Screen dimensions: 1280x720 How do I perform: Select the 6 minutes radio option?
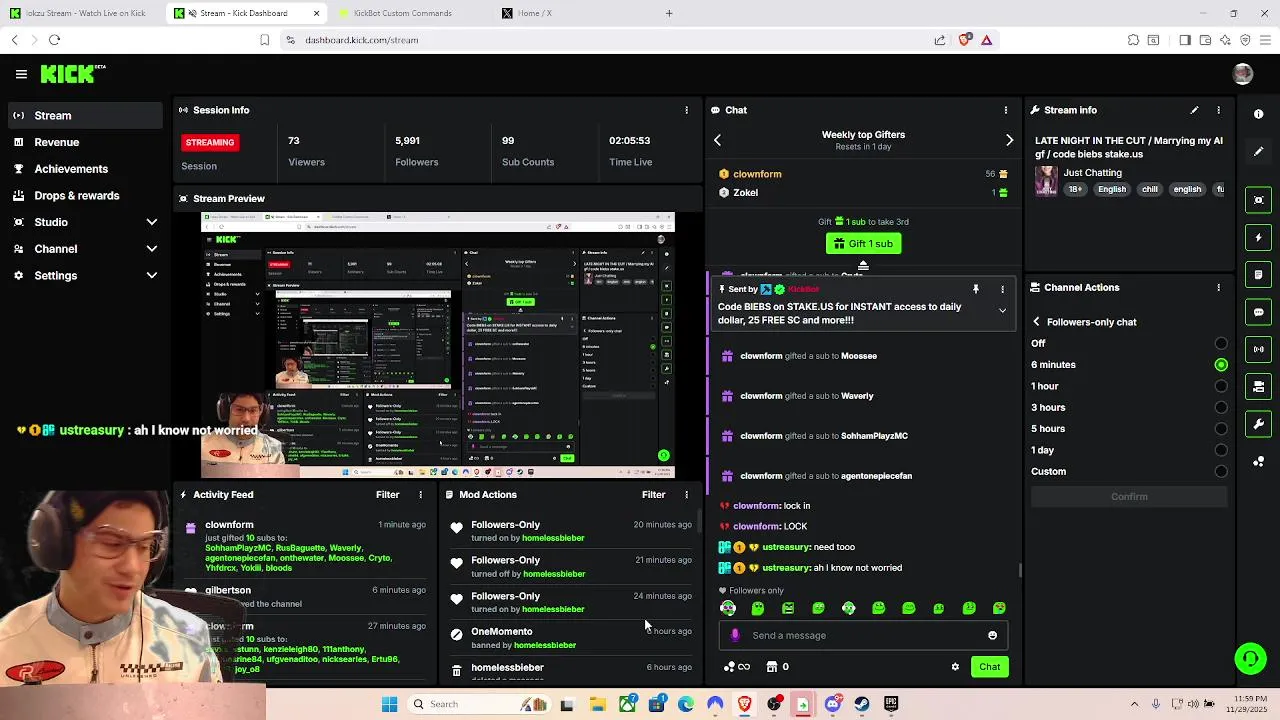pos(1221,365)
